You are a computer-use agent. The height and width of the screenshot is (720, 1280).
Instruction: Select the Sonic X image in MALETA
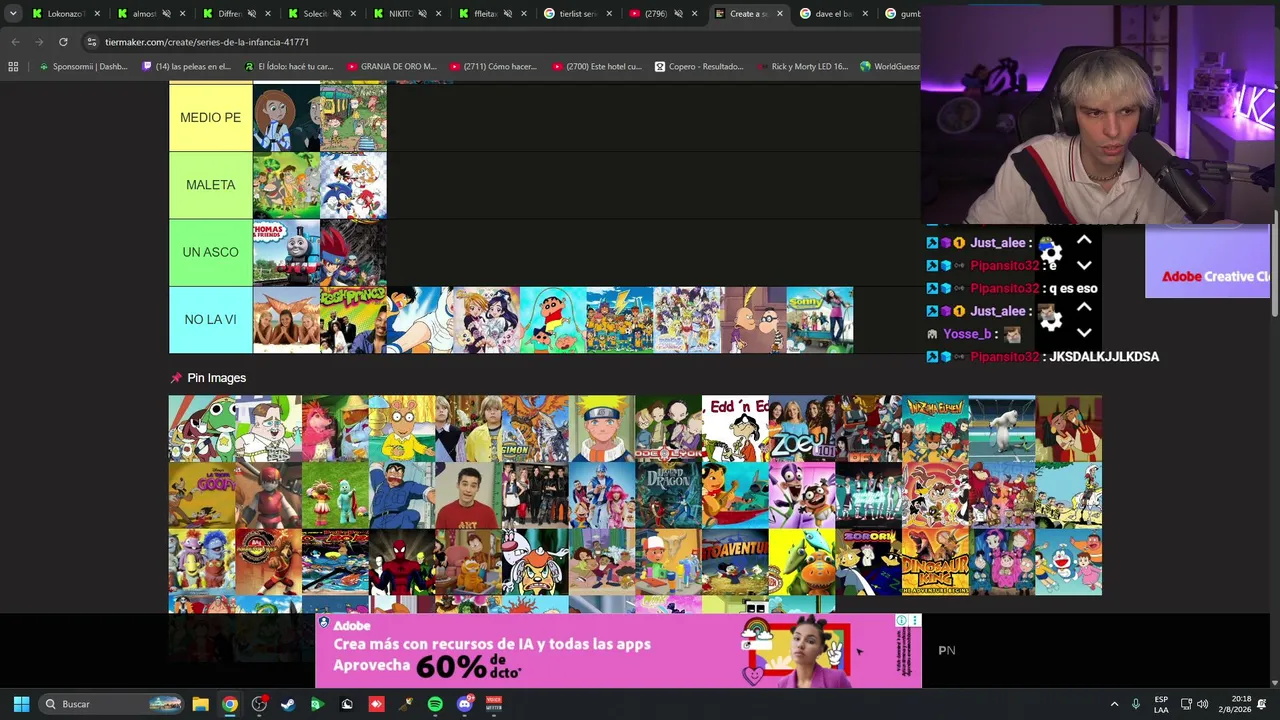(x=353, y=185)
